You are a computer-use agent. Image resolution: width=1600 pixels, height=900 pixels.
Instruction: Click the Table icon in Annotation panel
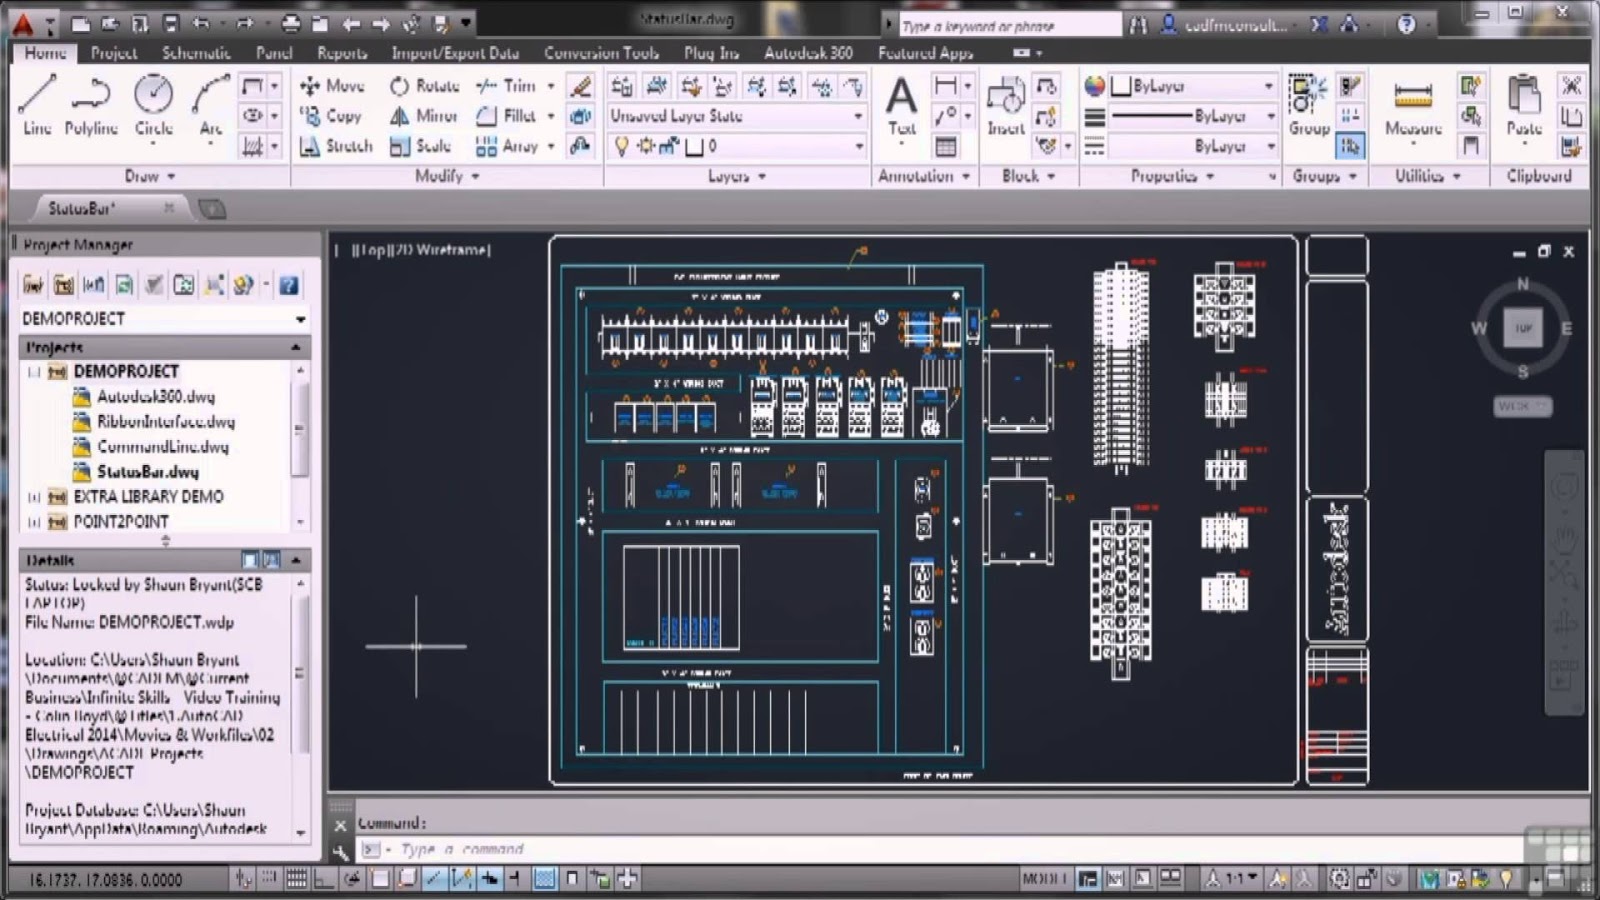pos(945,147)
